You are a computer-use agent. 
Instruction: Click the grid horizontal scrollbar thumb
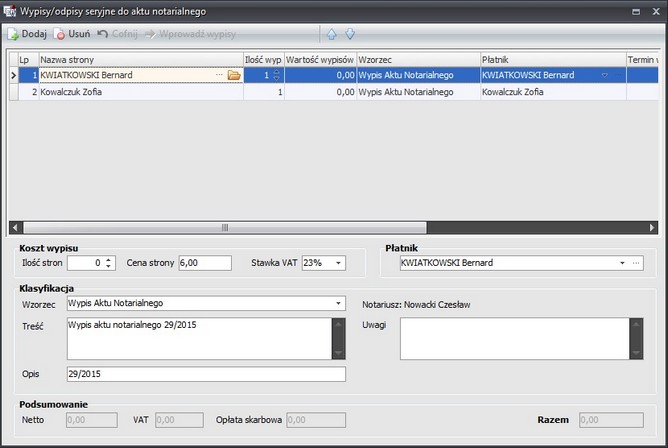[x=223, y=227]
